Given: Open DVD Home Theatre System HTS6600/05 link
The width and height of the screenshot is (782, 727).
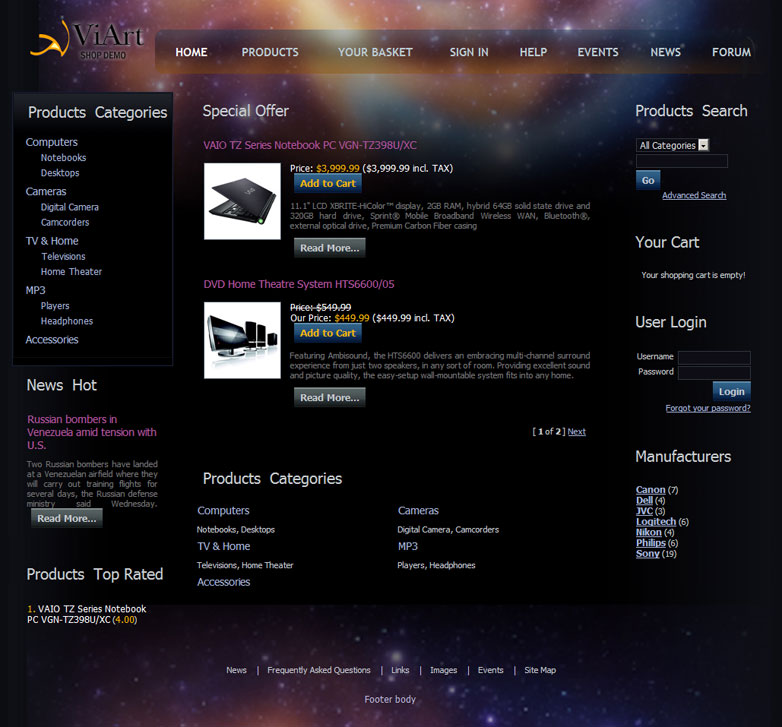Looking at the screenshot, I should 299,284.
